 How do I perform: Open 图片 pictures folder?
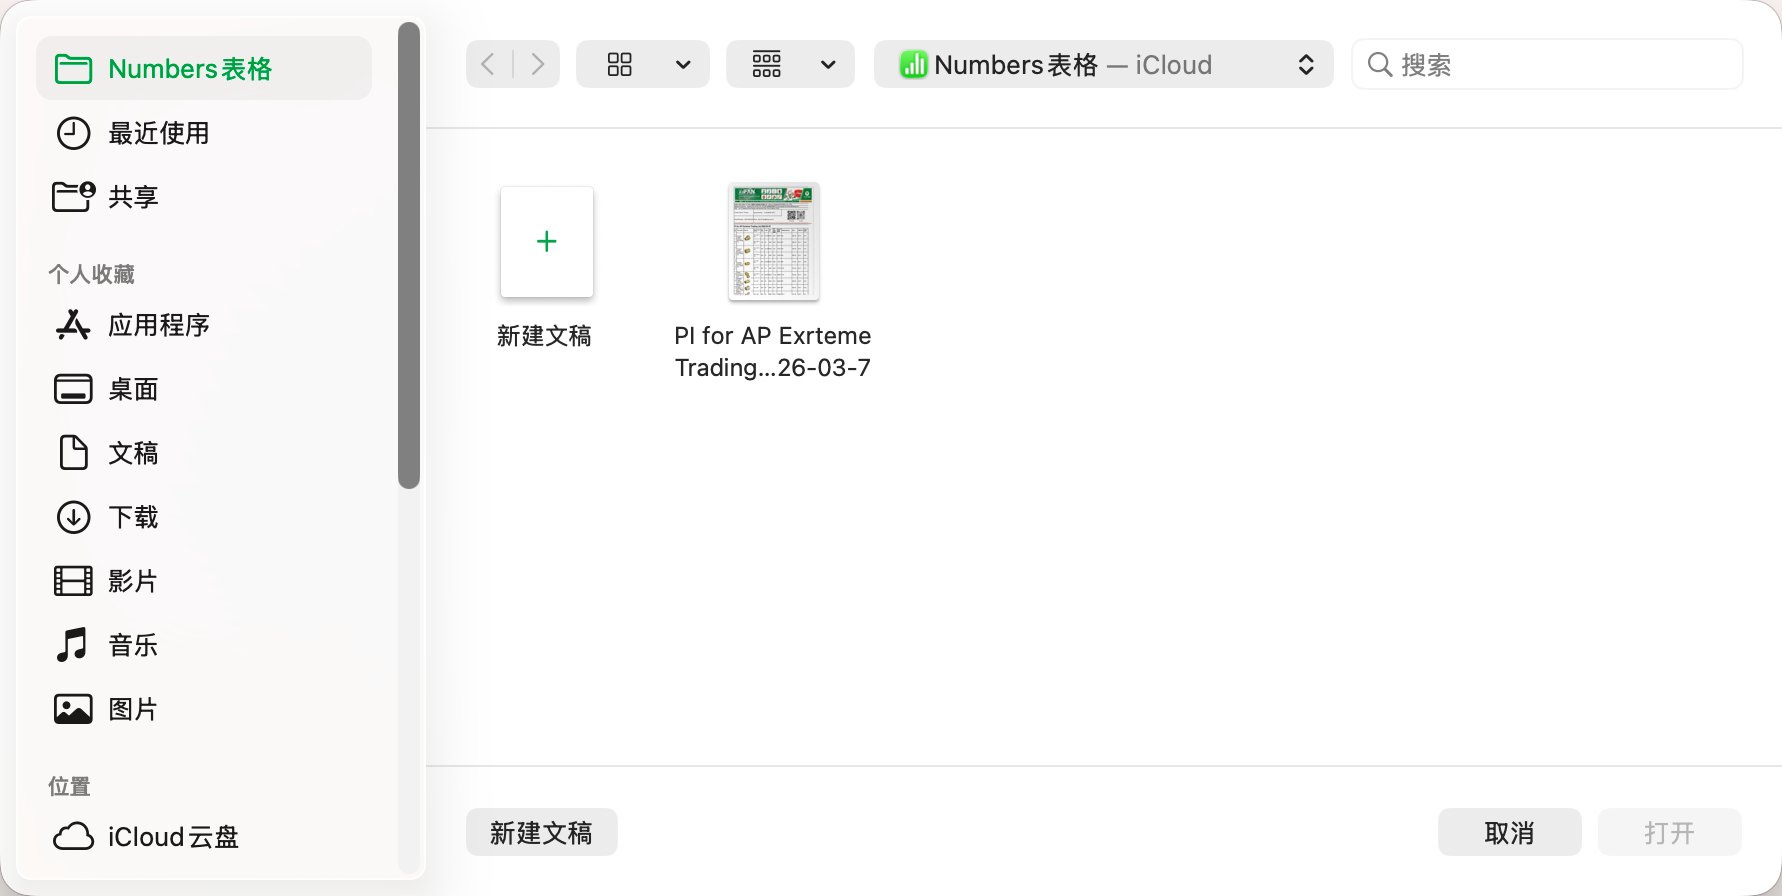click(x=132, y=709)
